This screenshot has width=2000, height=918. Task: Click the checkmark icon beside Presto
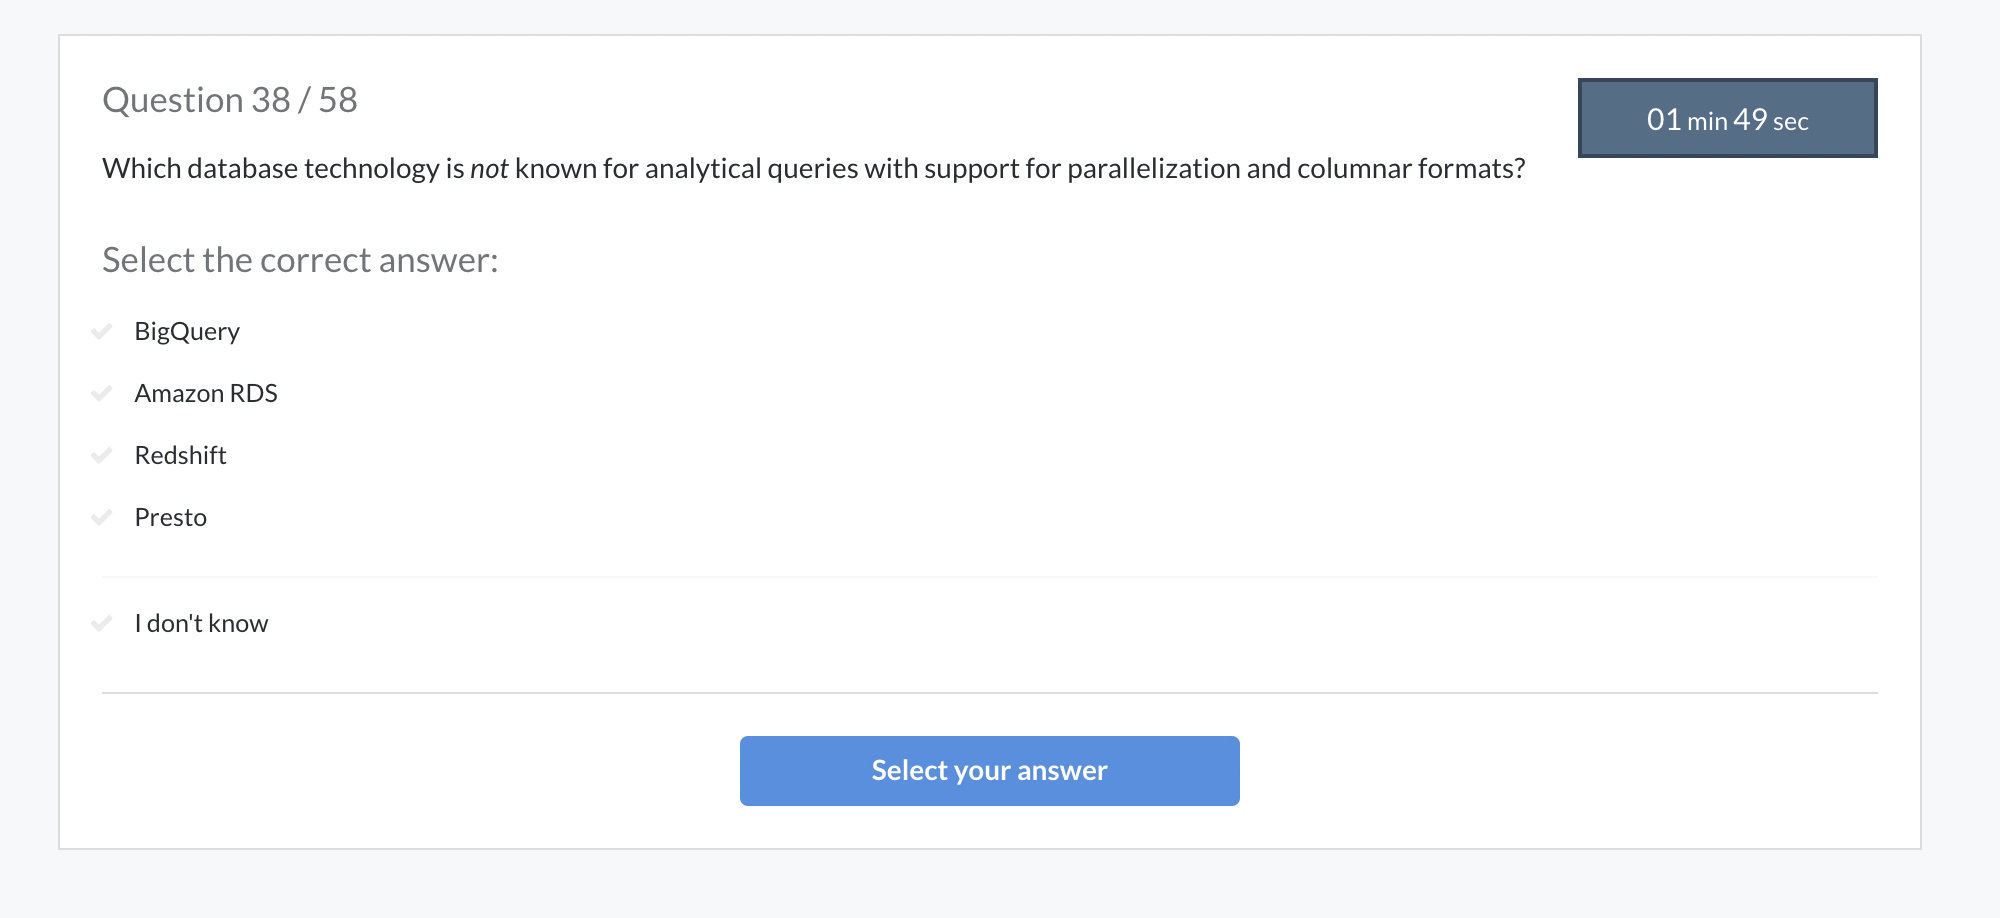(103, 517)
